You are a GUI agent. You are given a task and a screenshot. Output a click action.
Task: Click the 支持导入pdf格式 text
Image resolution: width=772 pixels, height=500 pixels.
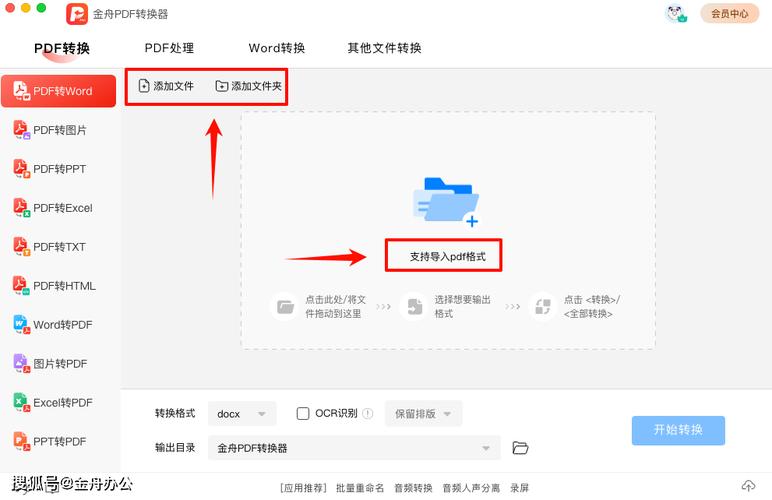click(x=448, y=256)
